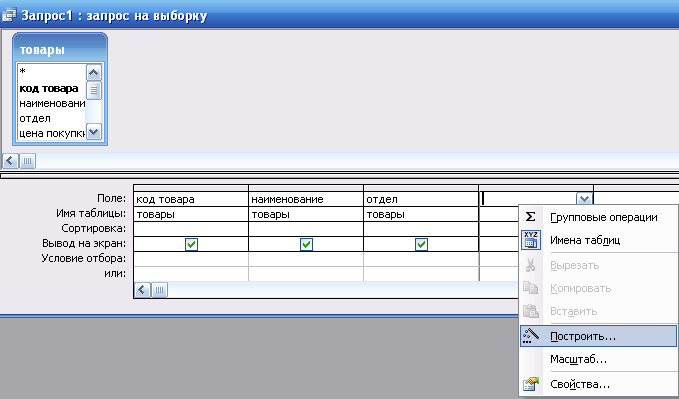This screenshot has width=679, height=399.
Task: Click the XYZ table names icon
Action: point(530,240)
